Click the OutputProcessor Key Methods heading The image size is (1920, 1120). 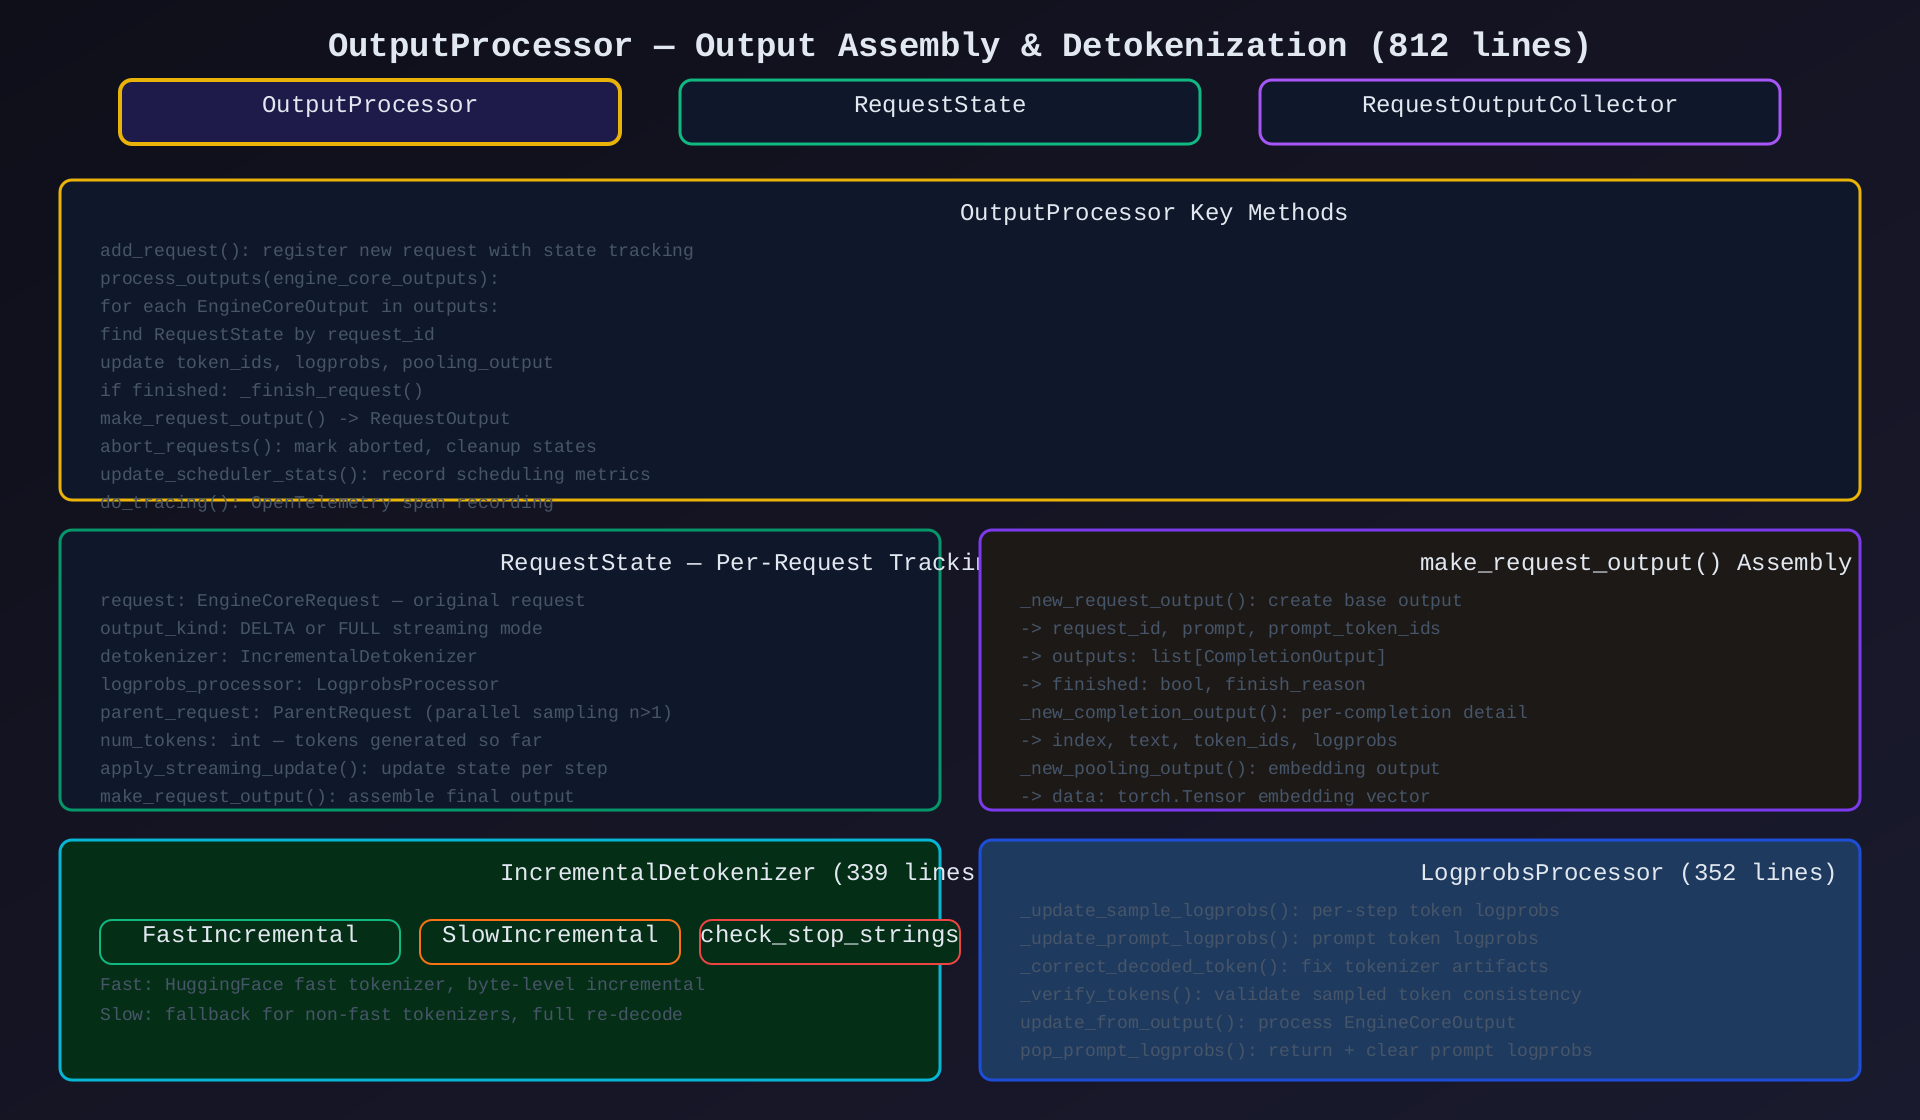[1153, 213]
